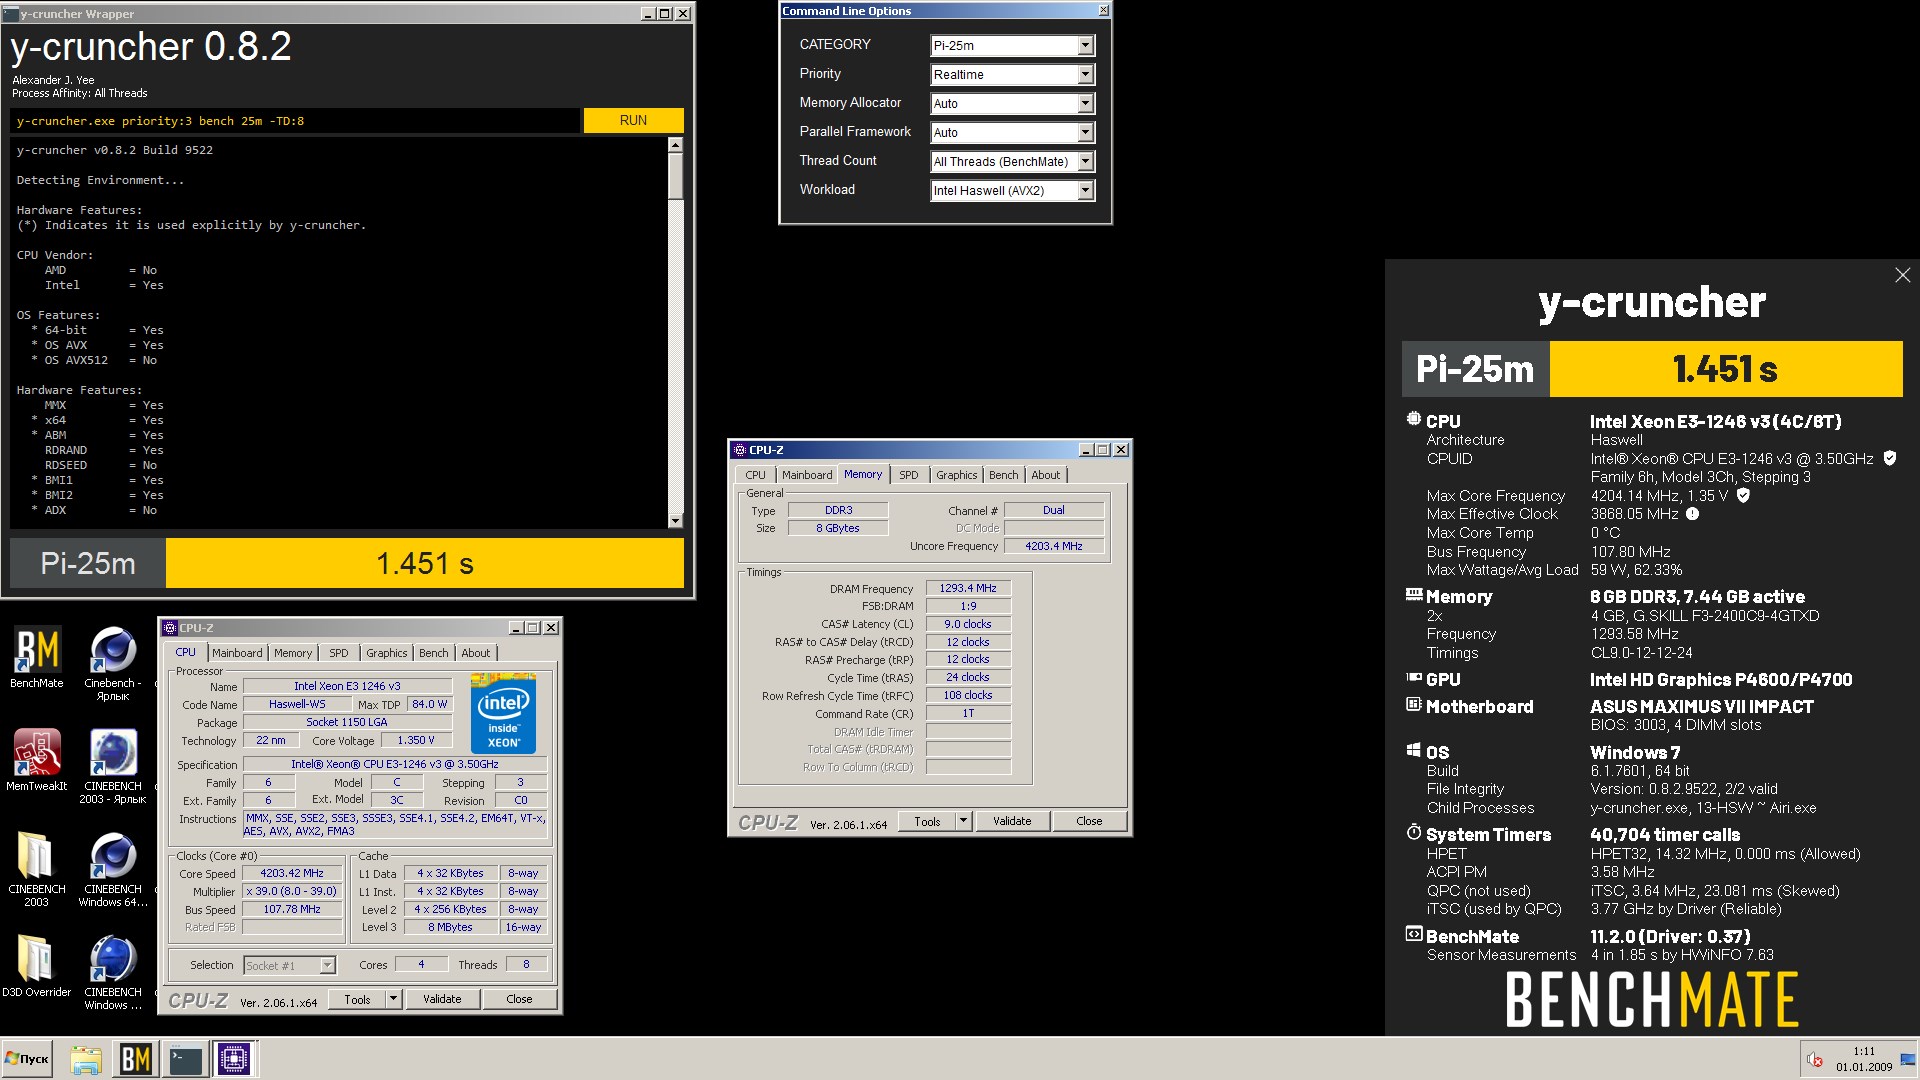1920x1080 pixels.
Task: Expand Tools arrow in CPU-Z CPU window
Action: pyautogui.click(x=393, y=999)
